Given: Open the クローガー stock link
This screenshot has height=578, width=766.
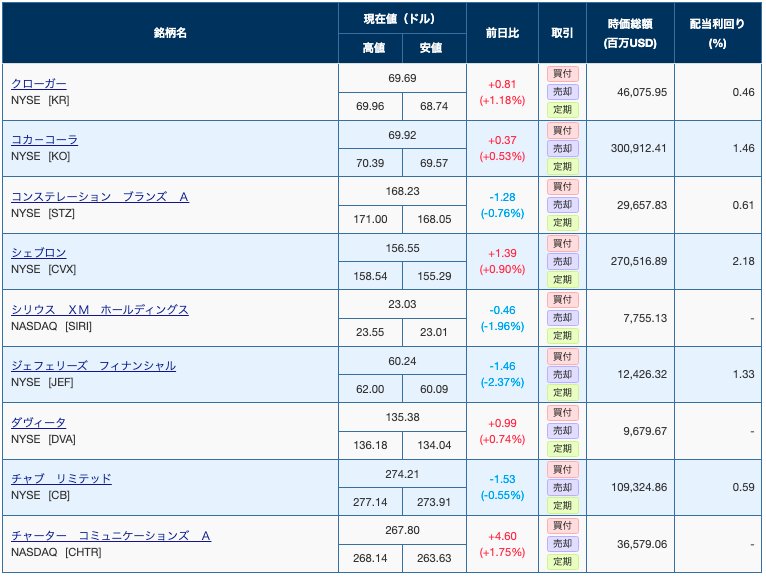Looking at the screenshot, I should [x=39, y=84].
